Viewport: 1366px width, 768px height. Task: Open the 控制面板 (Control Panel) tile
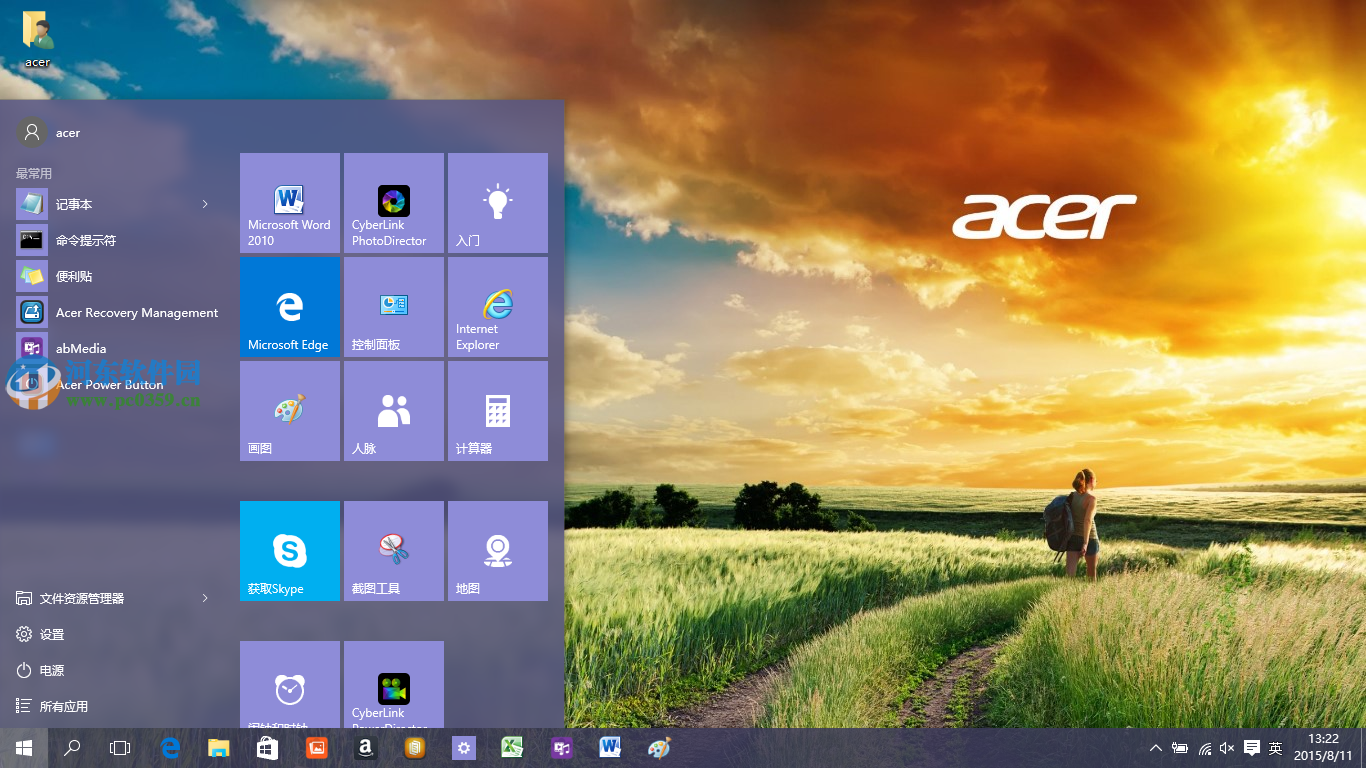393,307
